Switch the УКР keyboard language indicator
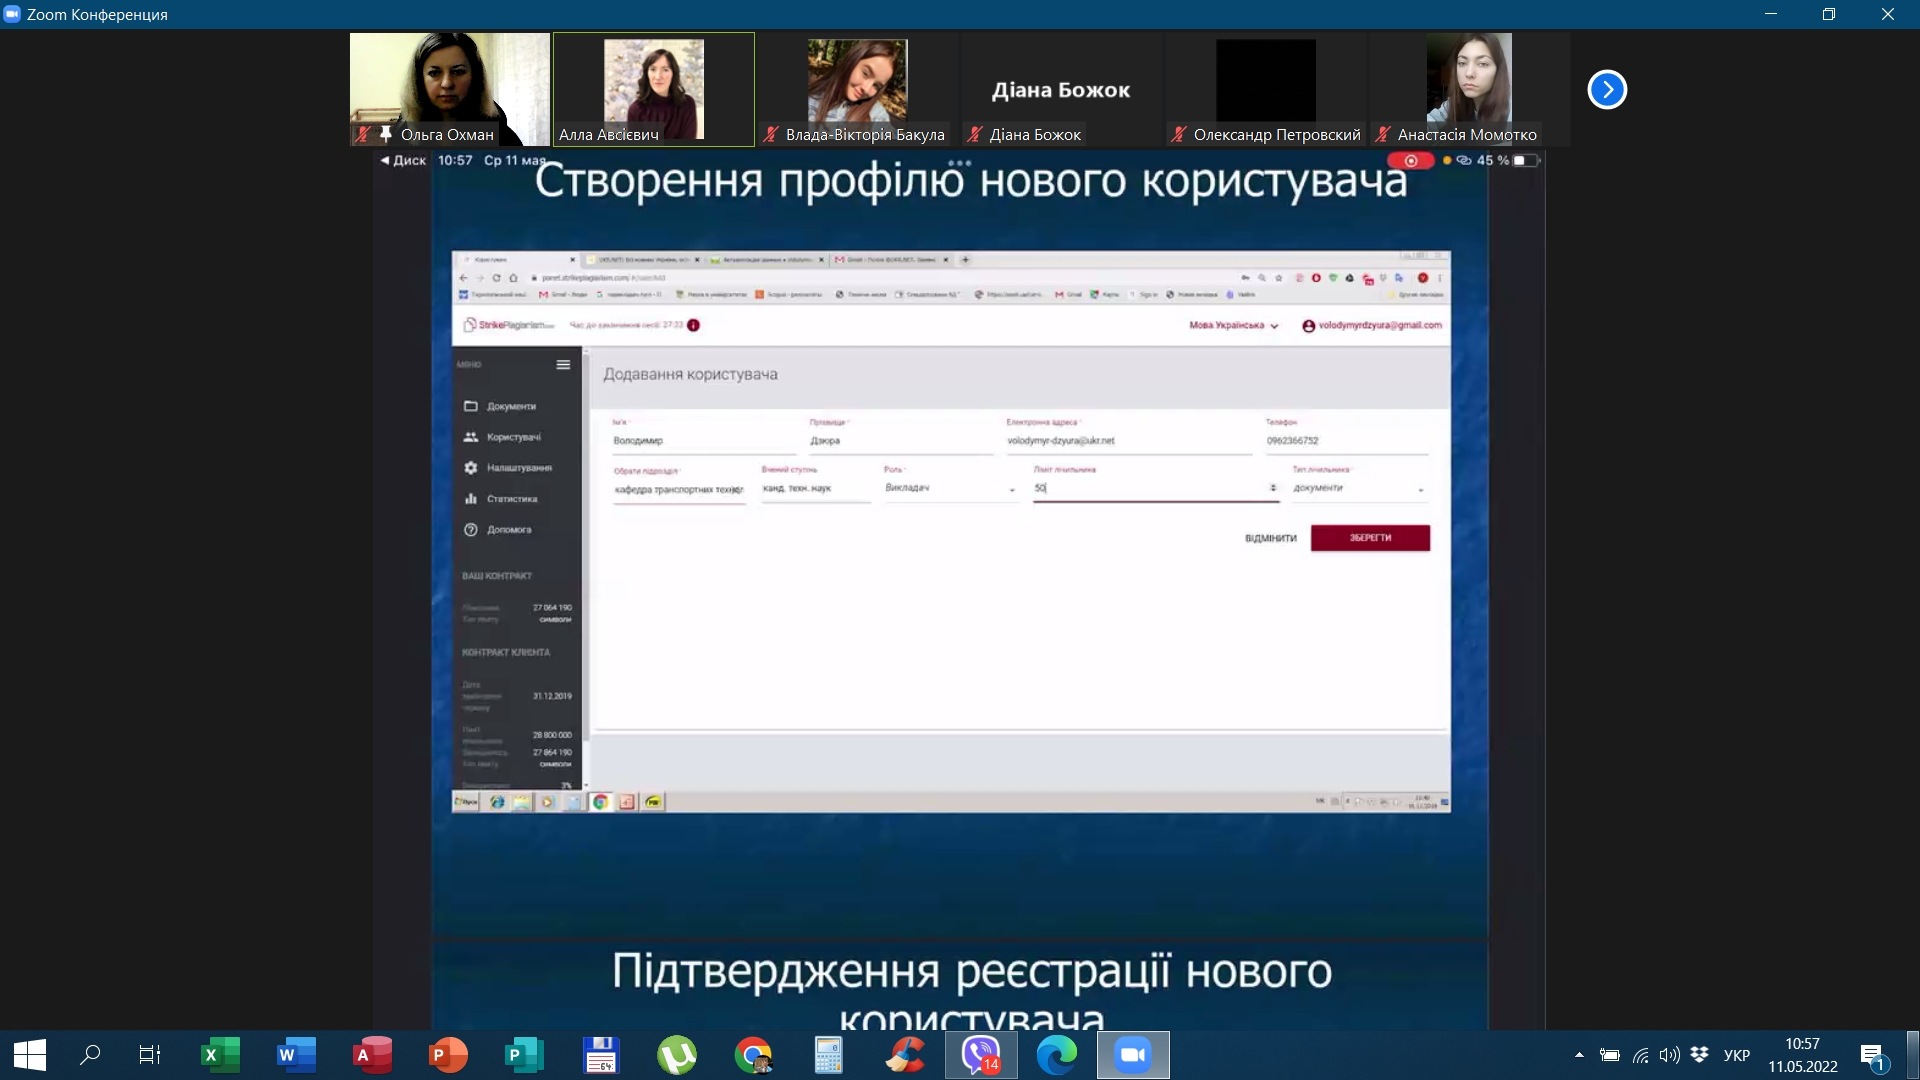The image size is (1920, 1080). click(1737, 1055)
